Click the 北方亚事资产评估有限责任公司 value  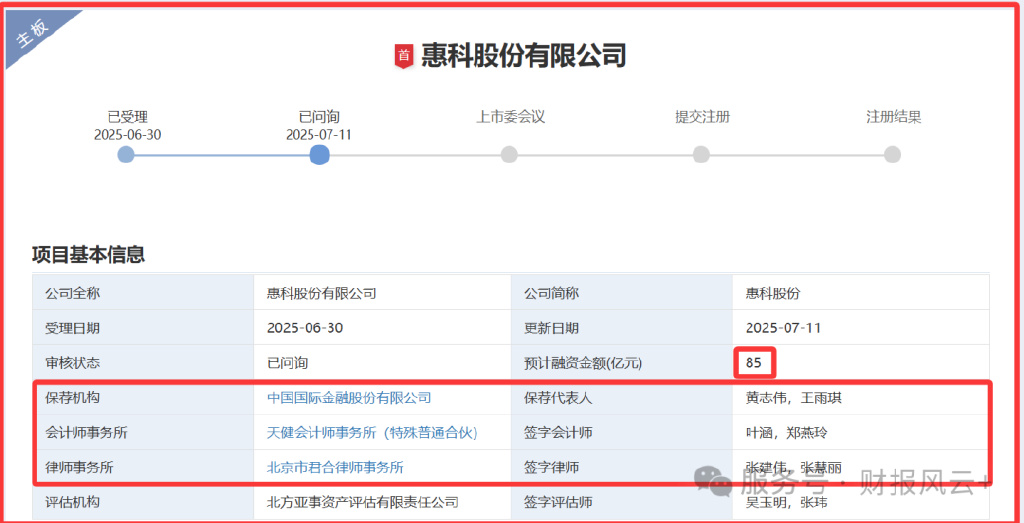click(362, 502)
